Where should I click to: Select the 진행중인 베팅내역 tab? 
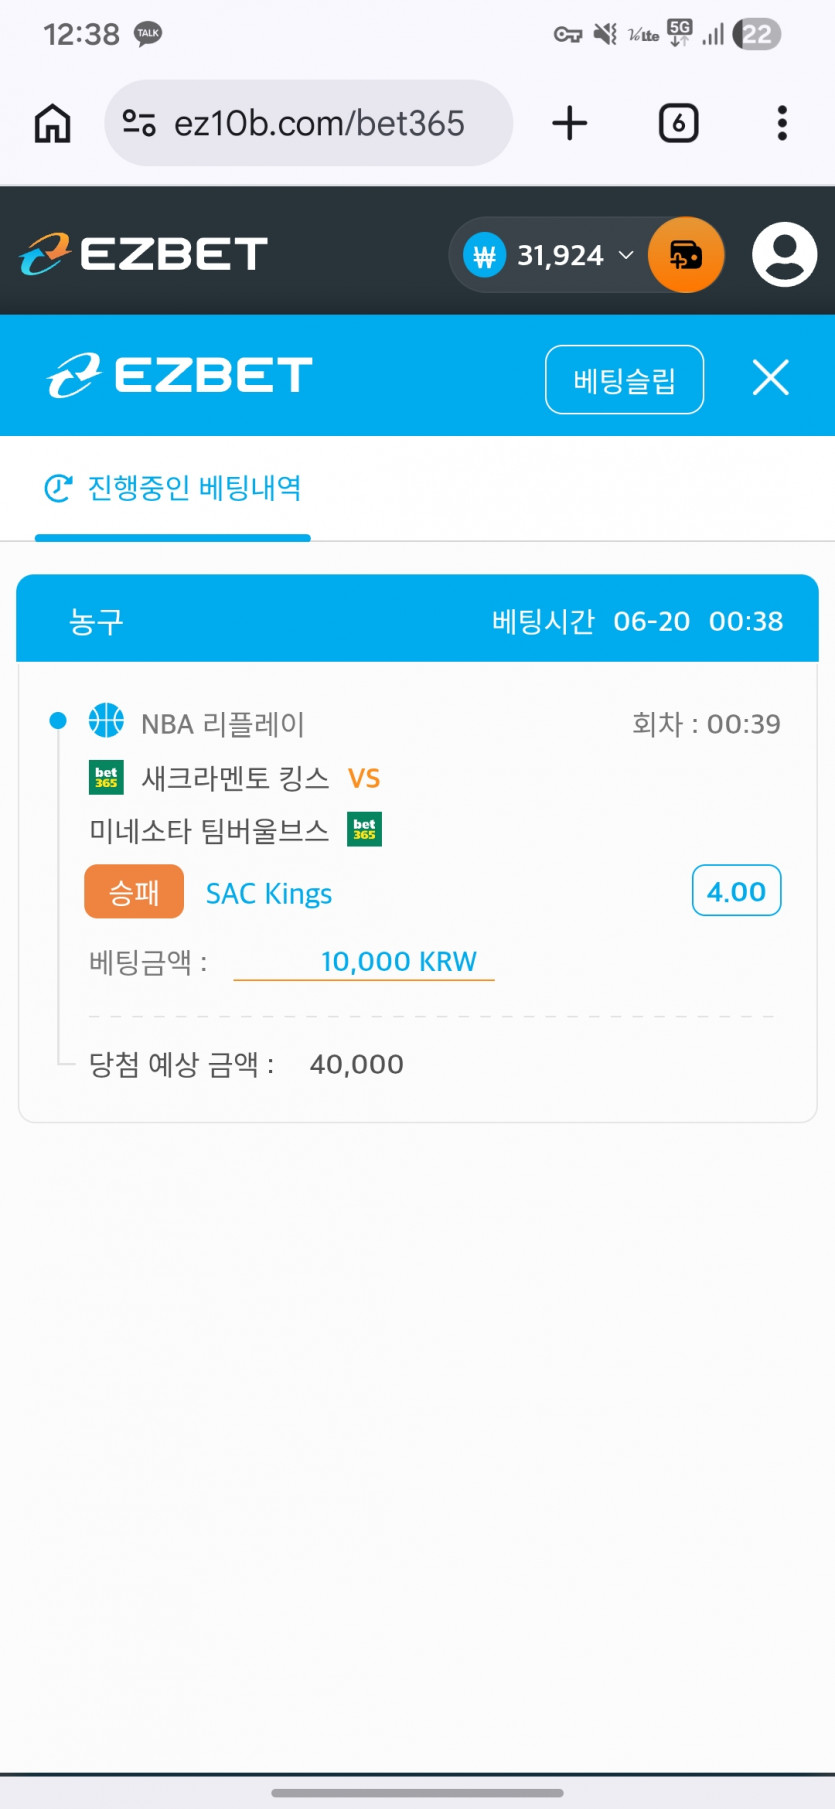pos(173,488)
